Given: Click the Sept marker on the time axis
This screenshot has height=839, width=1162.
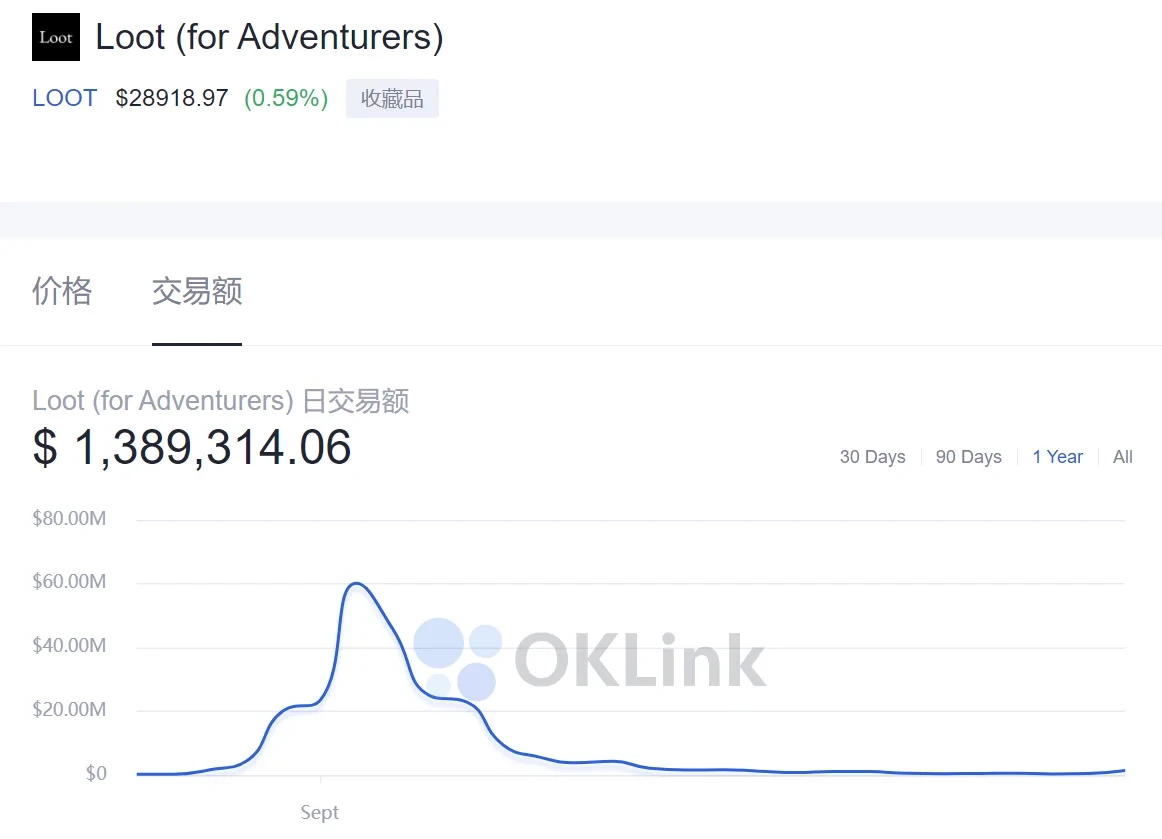Looking at the screenshot, I should [320, 812].
